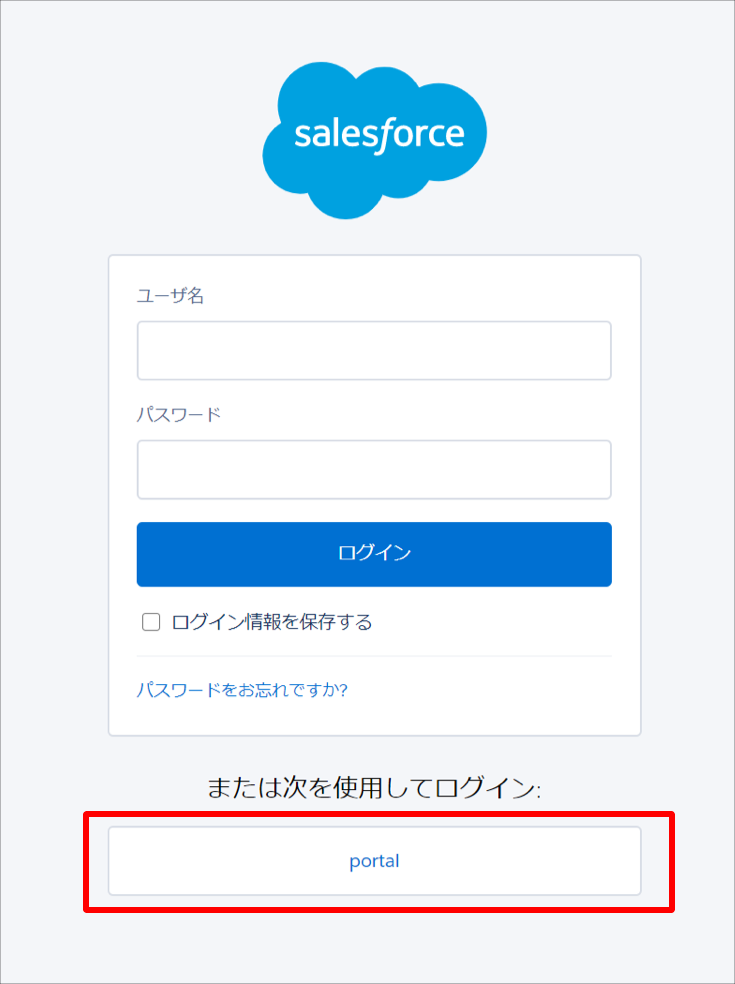Tick the ログイン情報を保存する checkbox
The image size is (735, 984).
pyautogui.click(x=151, y=623)
